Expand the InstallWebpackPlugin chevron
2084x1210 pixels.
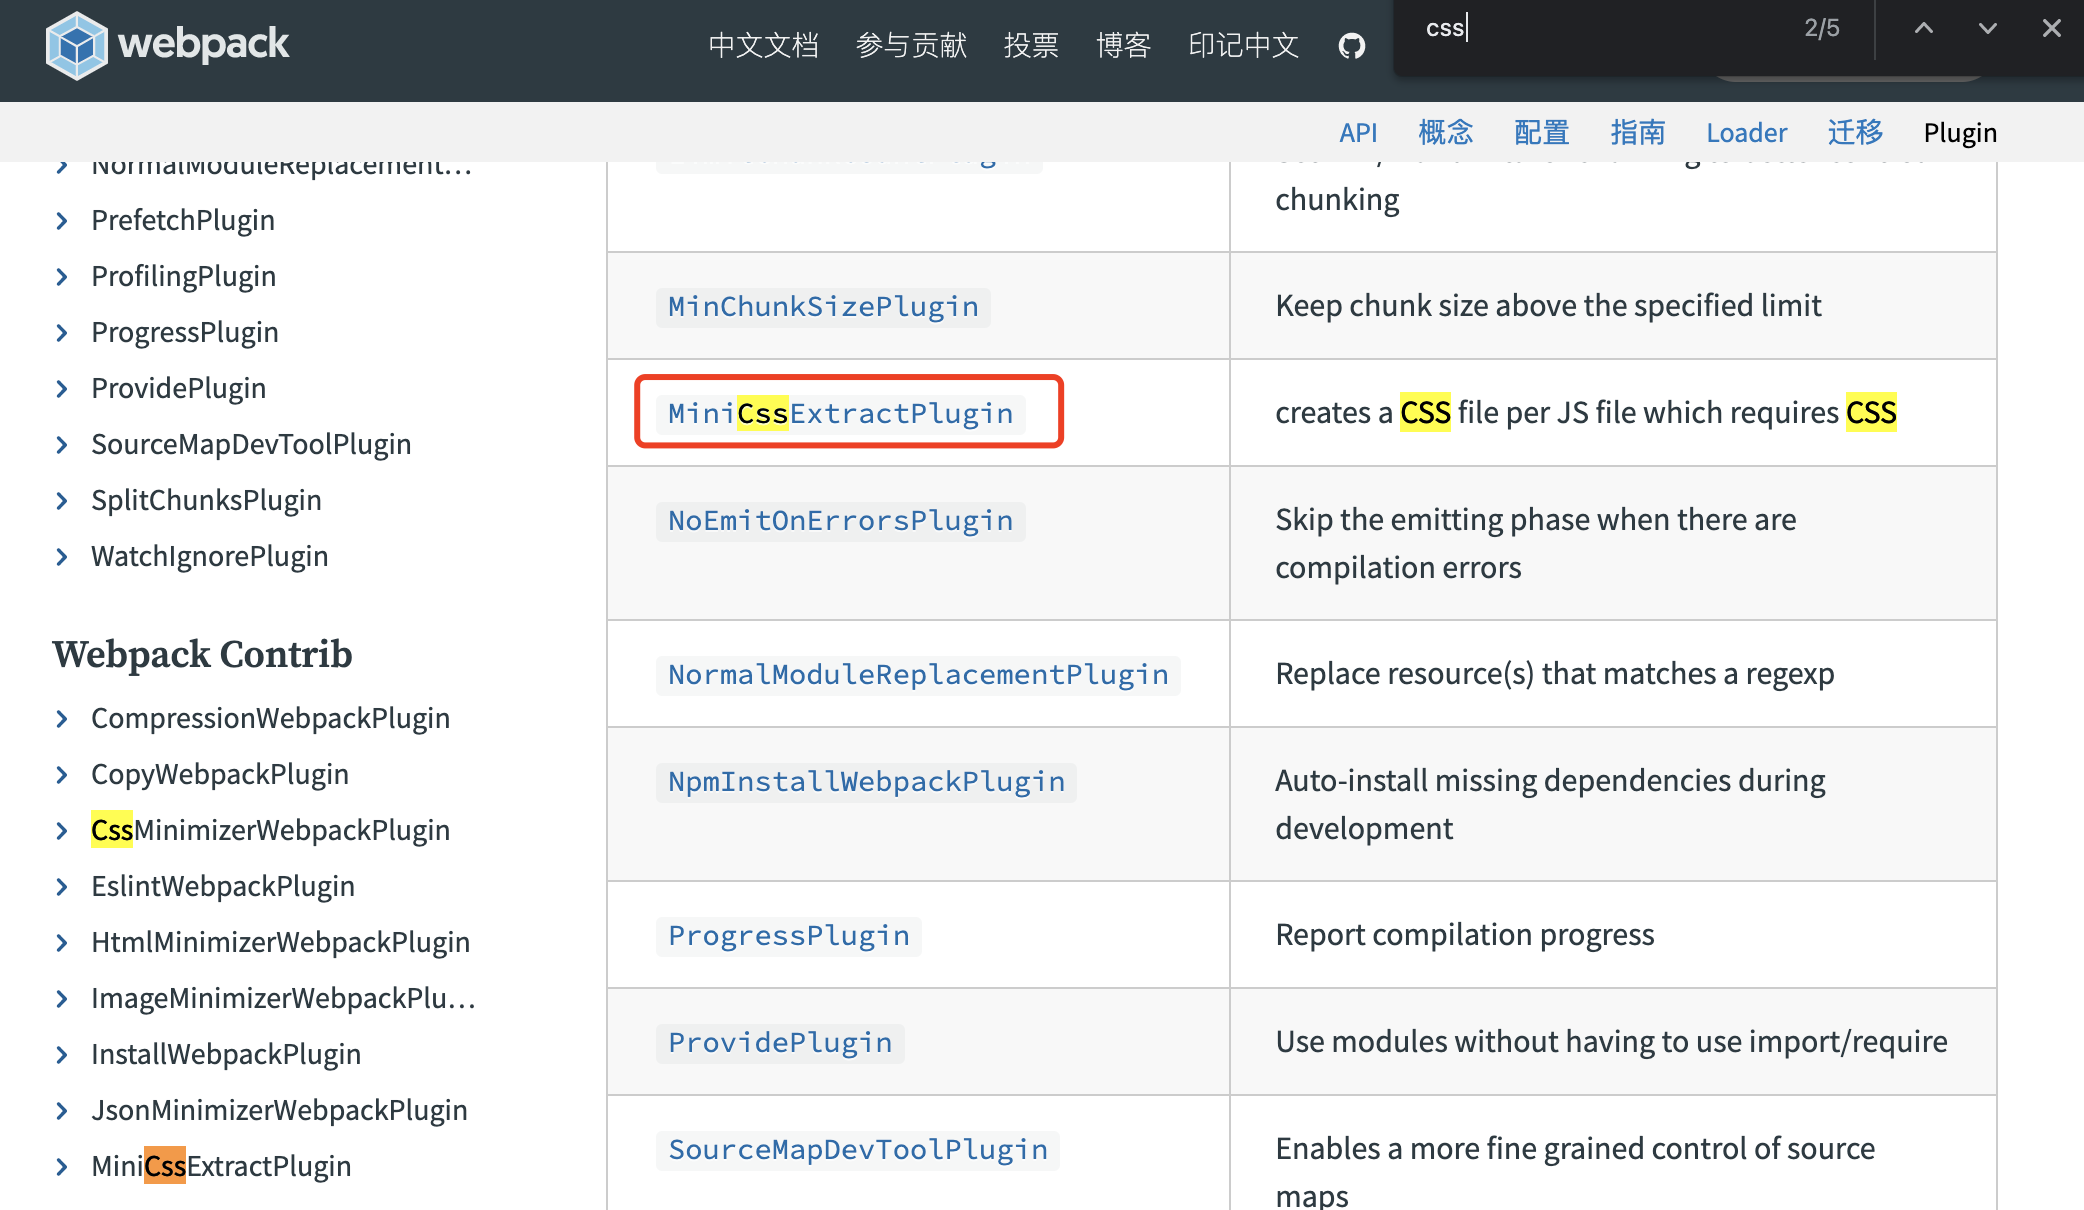coord(62,1054)
